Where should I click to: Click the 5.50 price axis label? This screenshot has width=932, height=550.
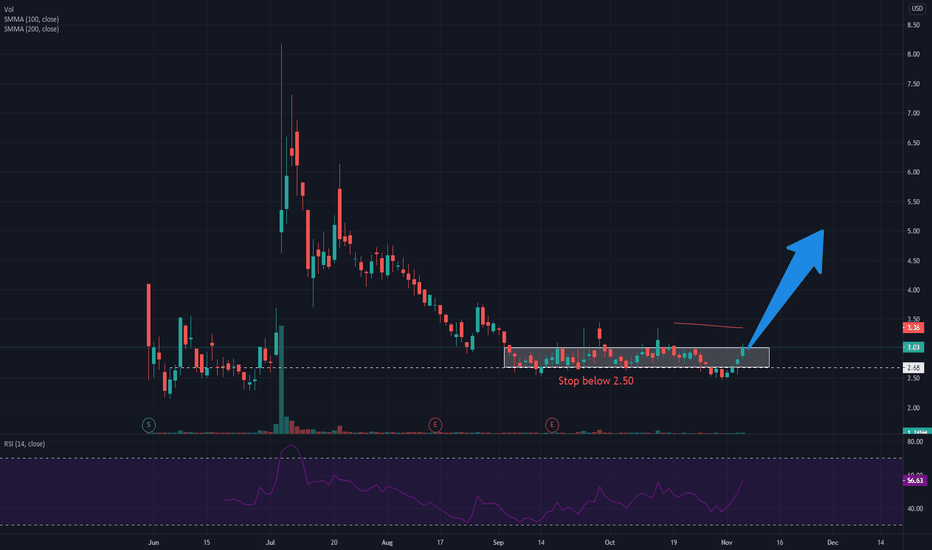click(x=914, y=202)
